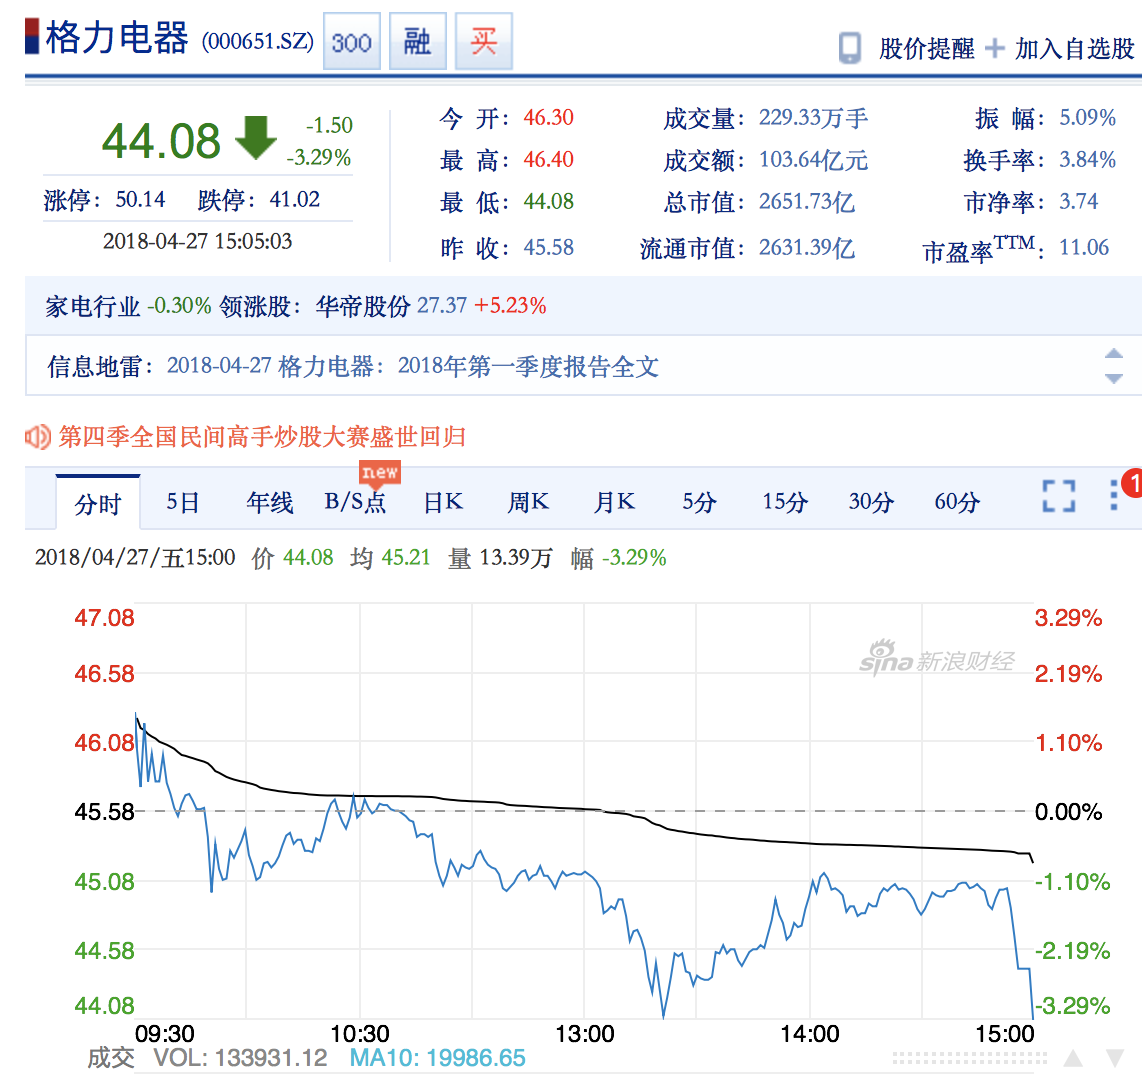1142x1074 pixels.
Task: Click the 300 index badge
Action: pyautogui.click(x=351, y=42)
